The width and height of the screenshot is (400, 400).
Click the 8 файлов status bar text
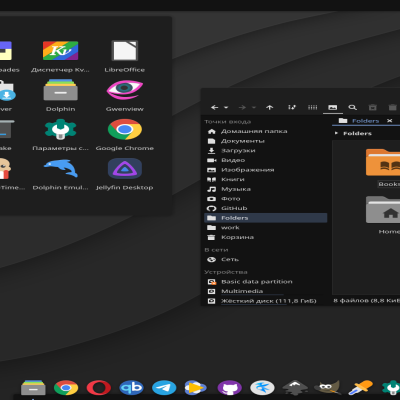367,301
